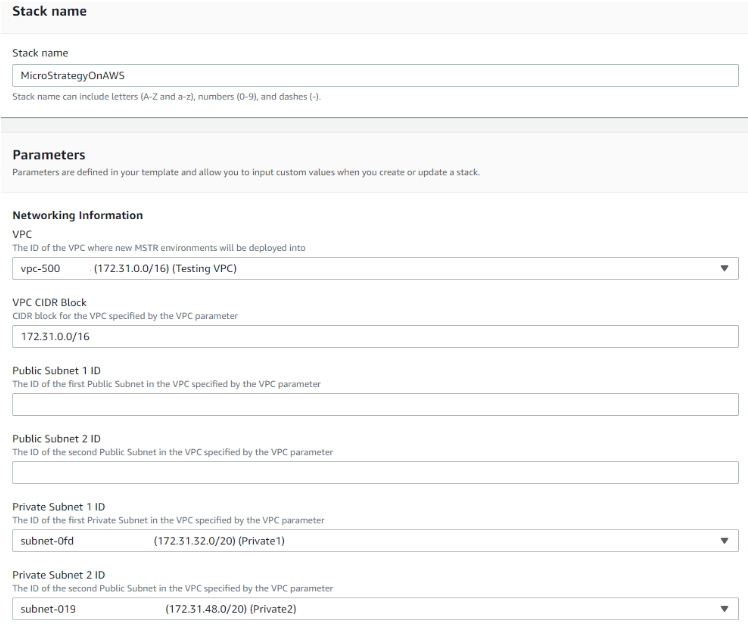Click the 'Parameters are defined in your template' description
This screenshot has width=748, height=635.
(x=246, y=172)
